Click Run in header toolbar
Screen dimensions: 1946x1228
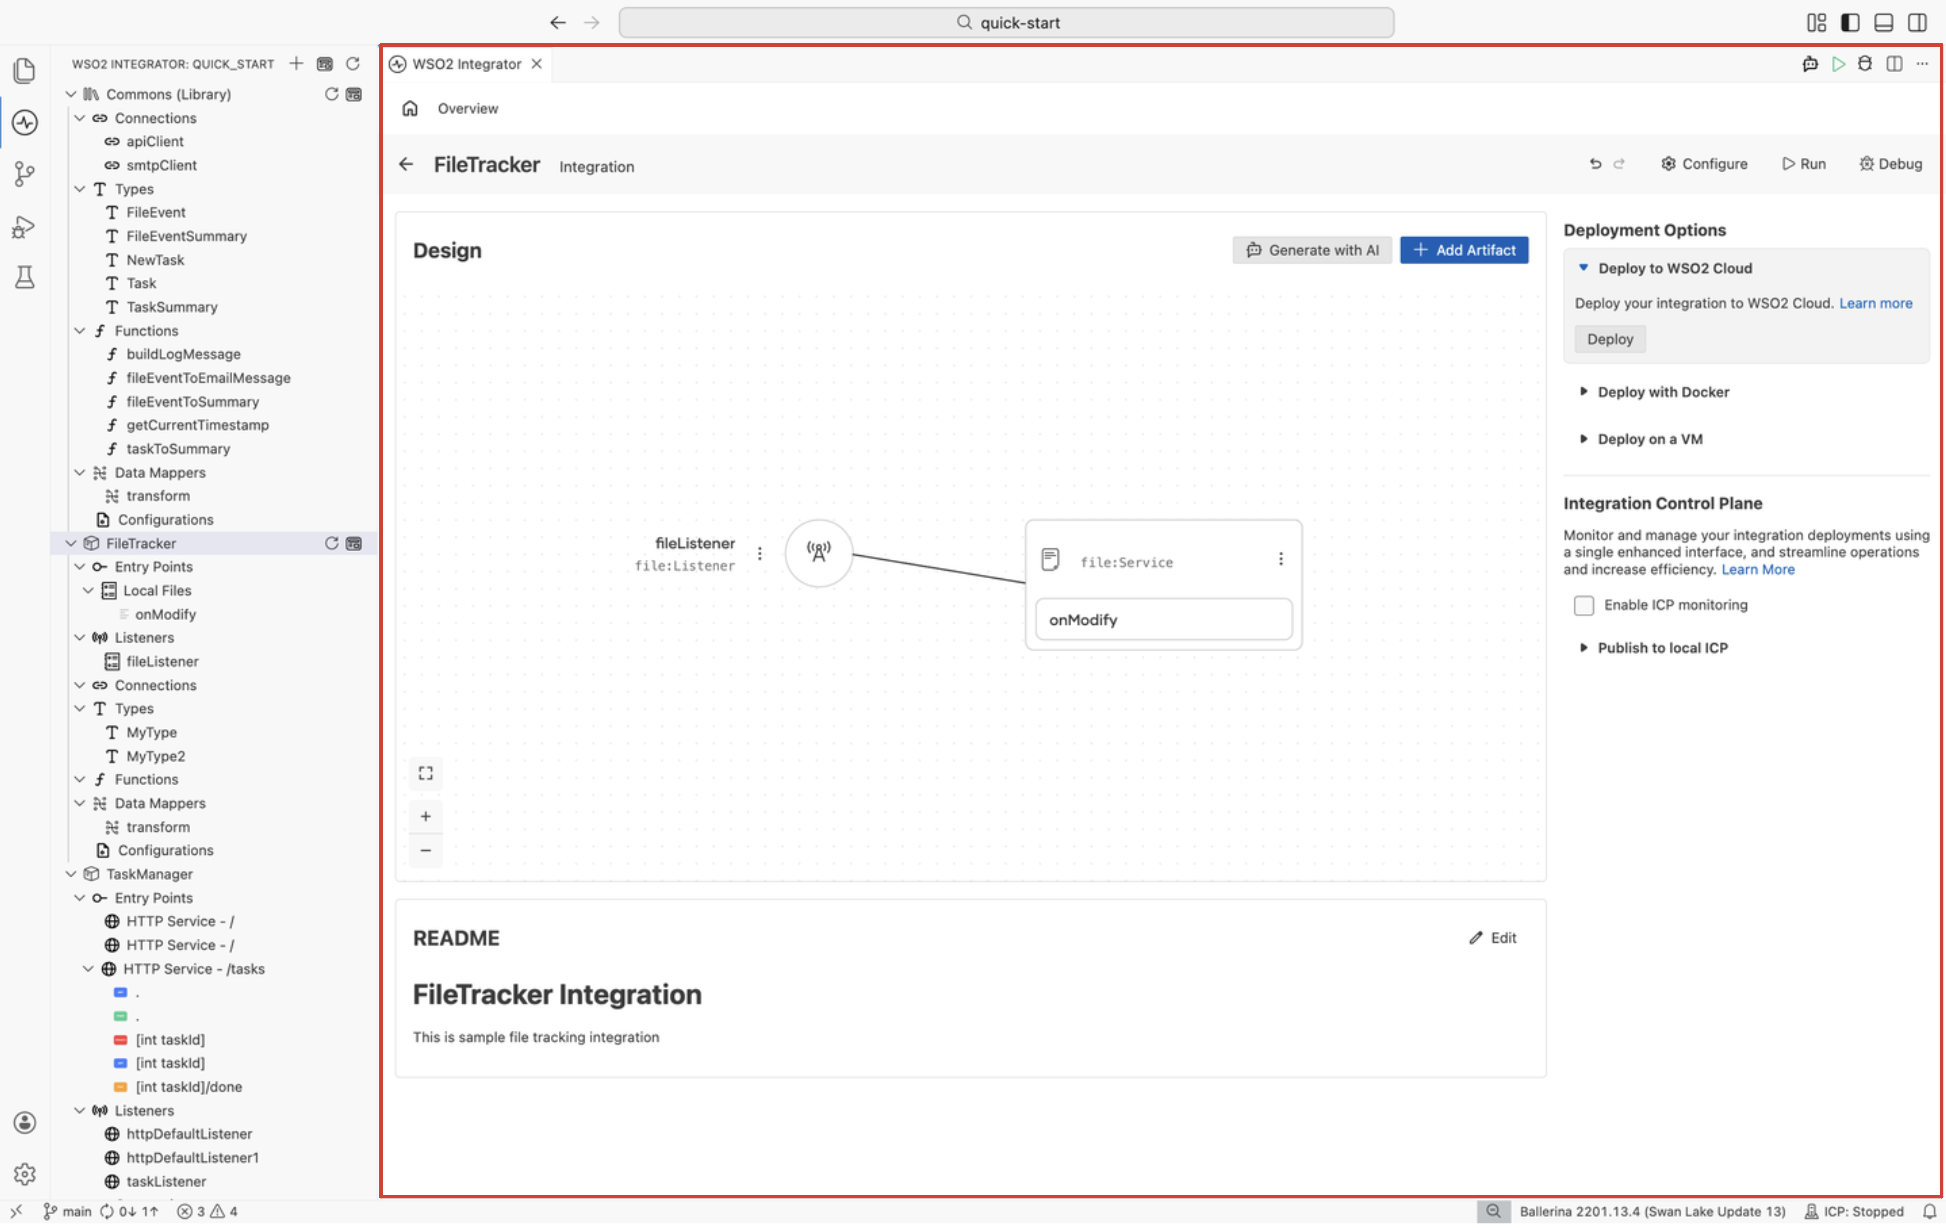[1804, 164]
